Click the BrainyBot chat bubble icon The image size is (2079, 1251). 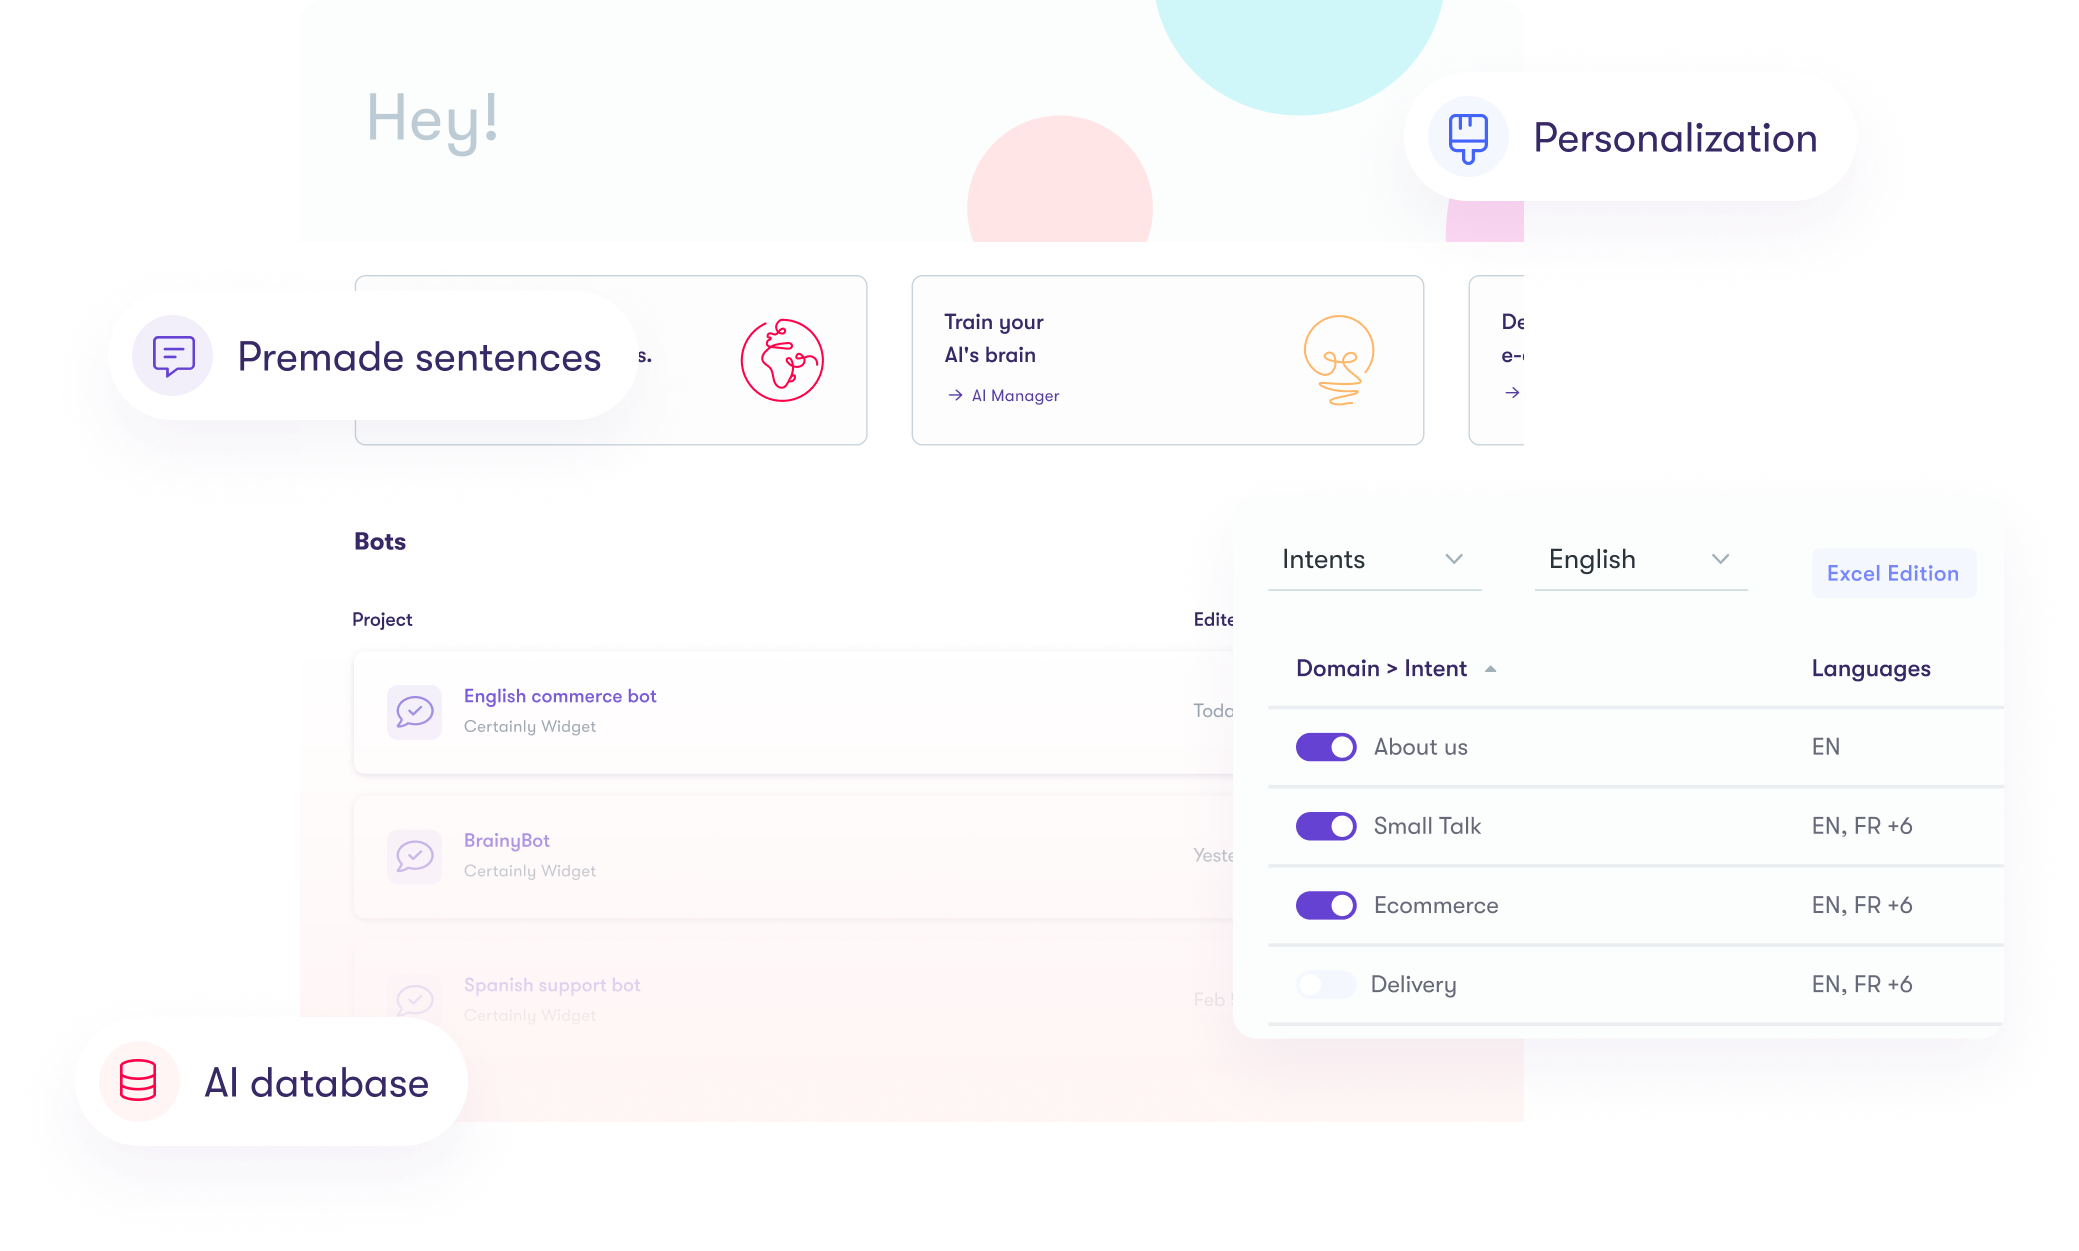[413, 854]
